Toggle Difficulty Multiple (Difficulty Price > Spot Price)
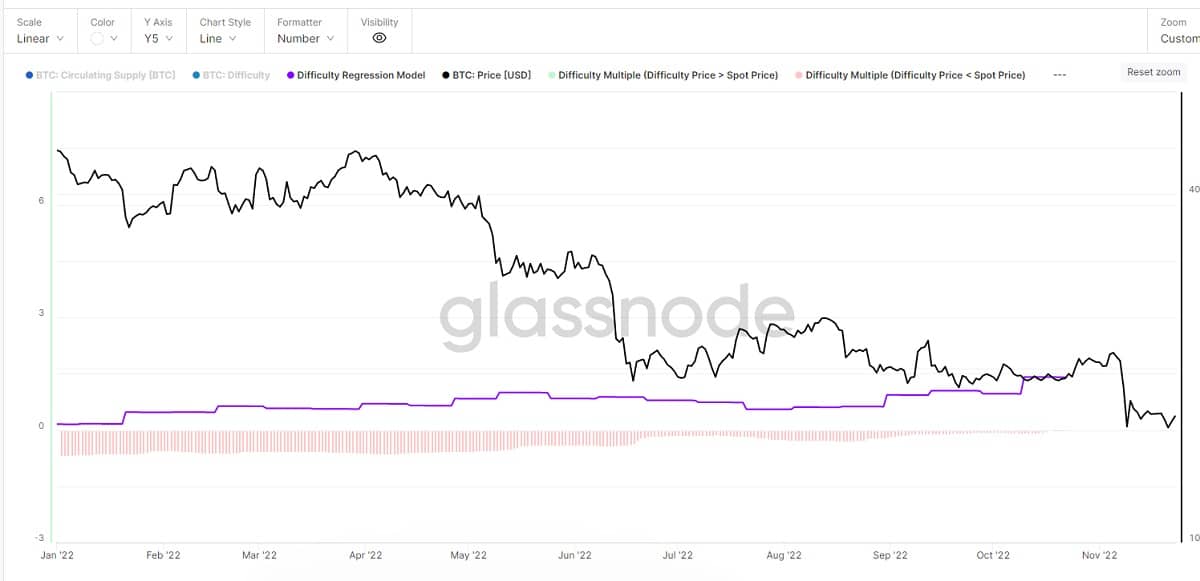This screenshot has height=581, width=1200. tap(663, 75)
